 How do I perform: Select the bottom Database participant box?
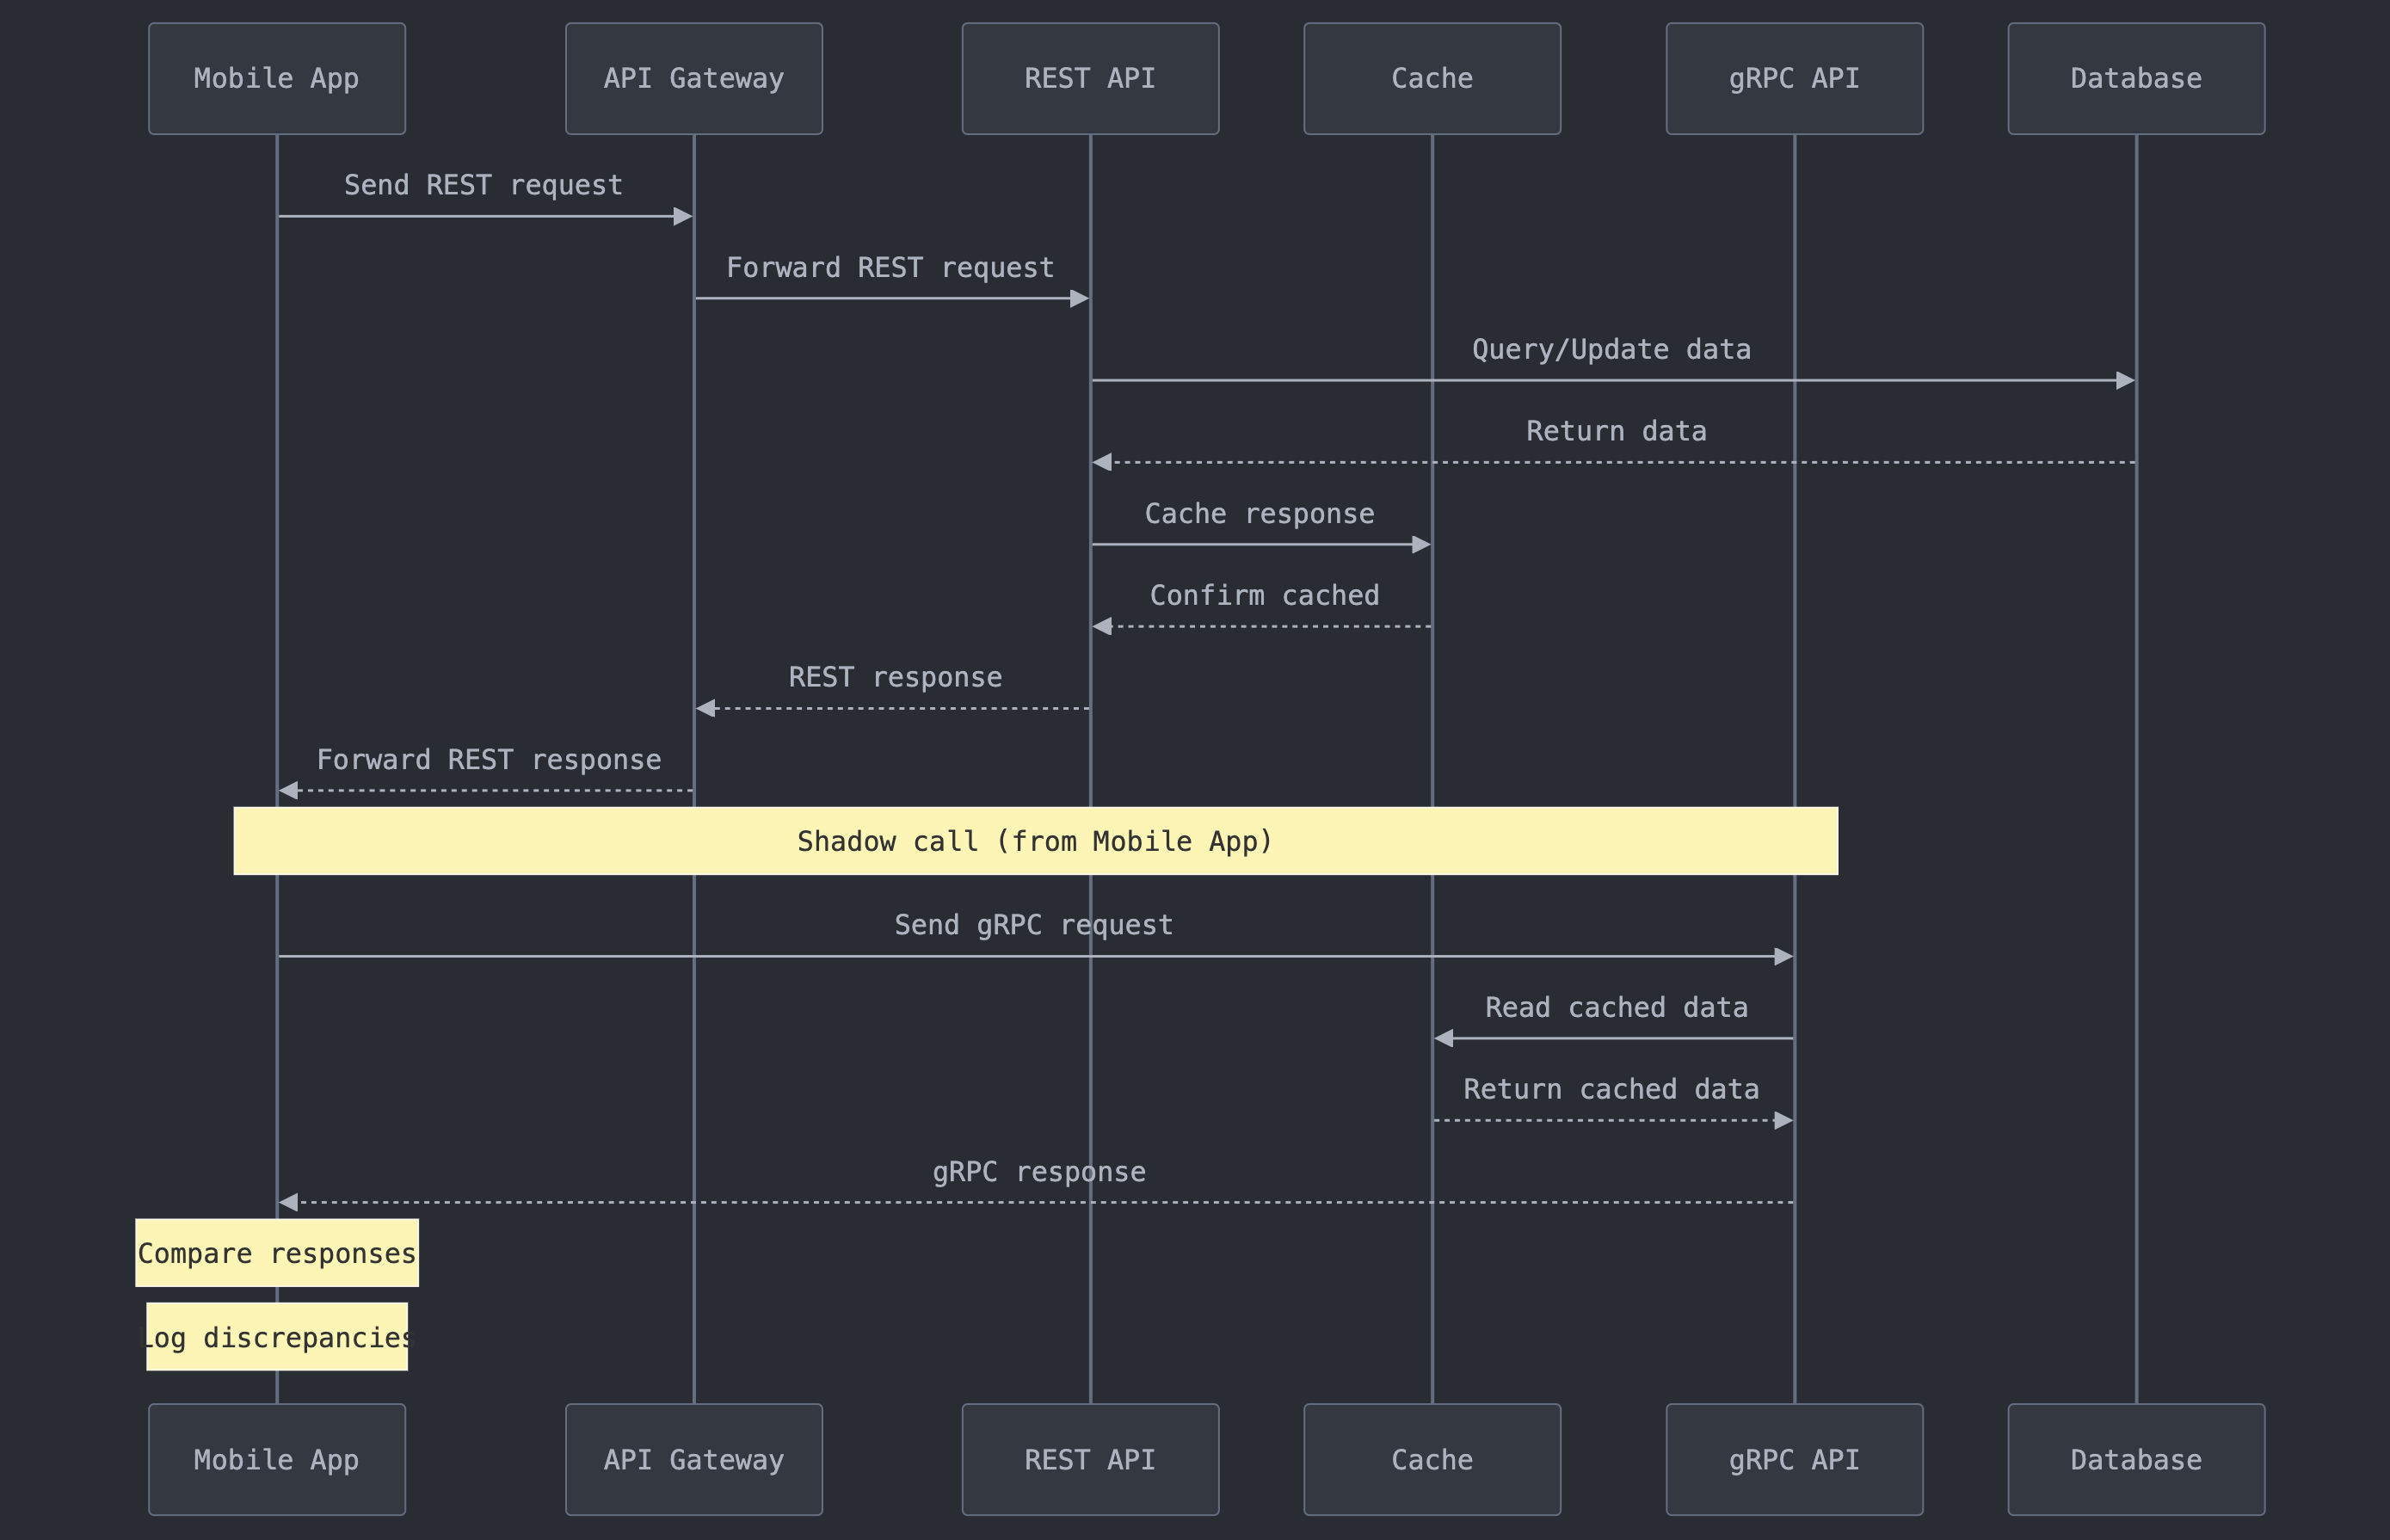pyautogui.click(x=2136, y=1459)
